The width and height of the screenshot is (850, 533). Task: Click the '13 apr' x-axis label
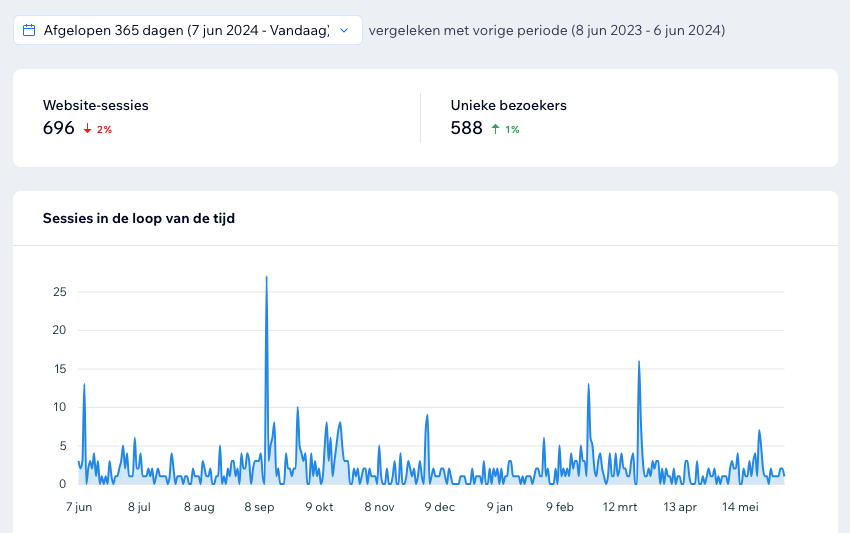click(x=680, y=507)
